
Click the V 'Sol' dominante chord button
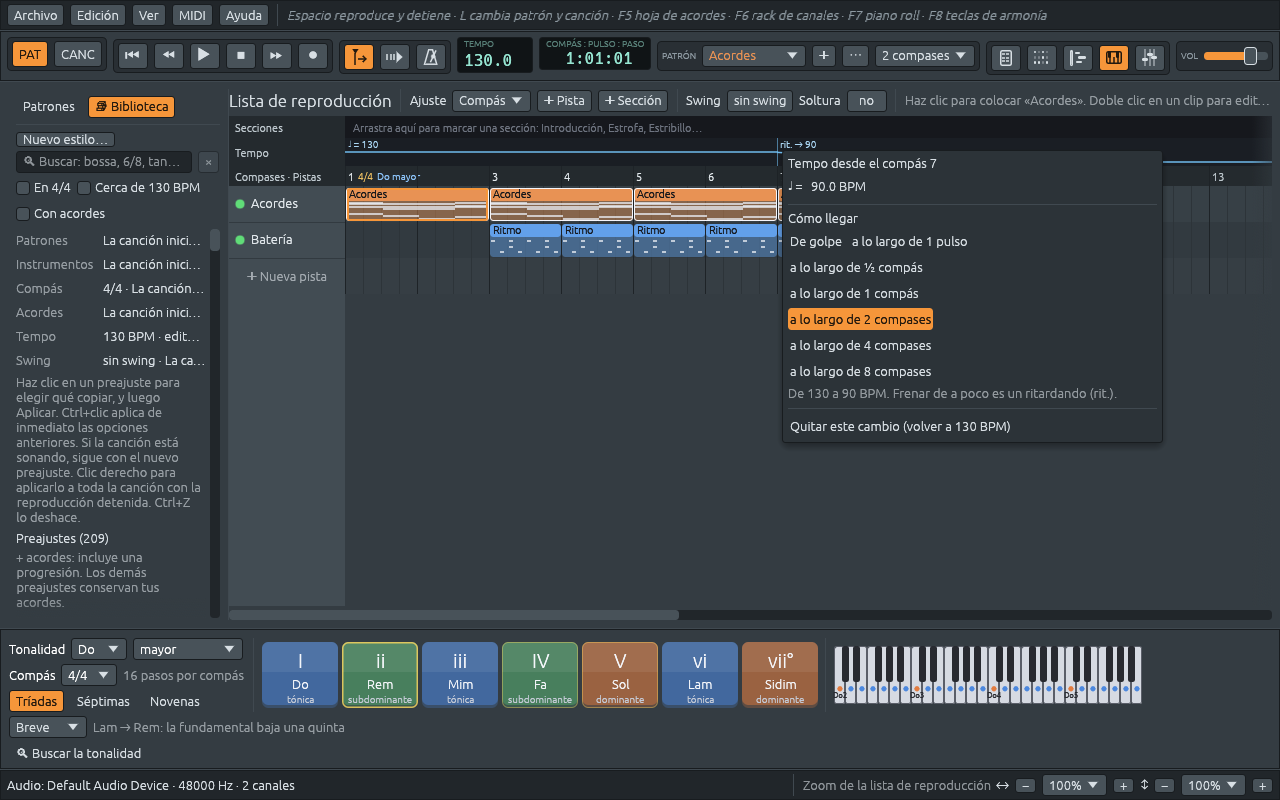coord(620,675)
